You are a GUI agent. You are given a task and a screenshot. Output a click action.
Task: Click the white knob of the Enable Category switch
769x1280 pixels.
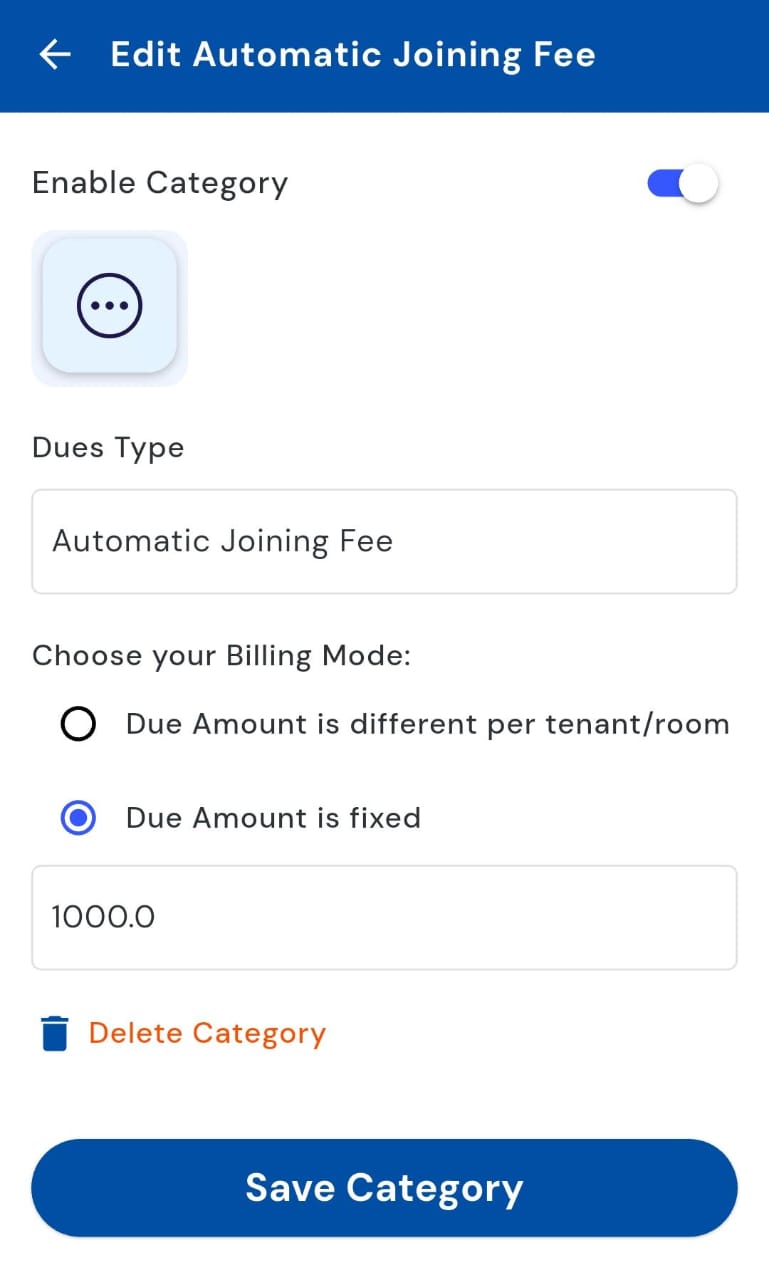[x=701, y=184]
